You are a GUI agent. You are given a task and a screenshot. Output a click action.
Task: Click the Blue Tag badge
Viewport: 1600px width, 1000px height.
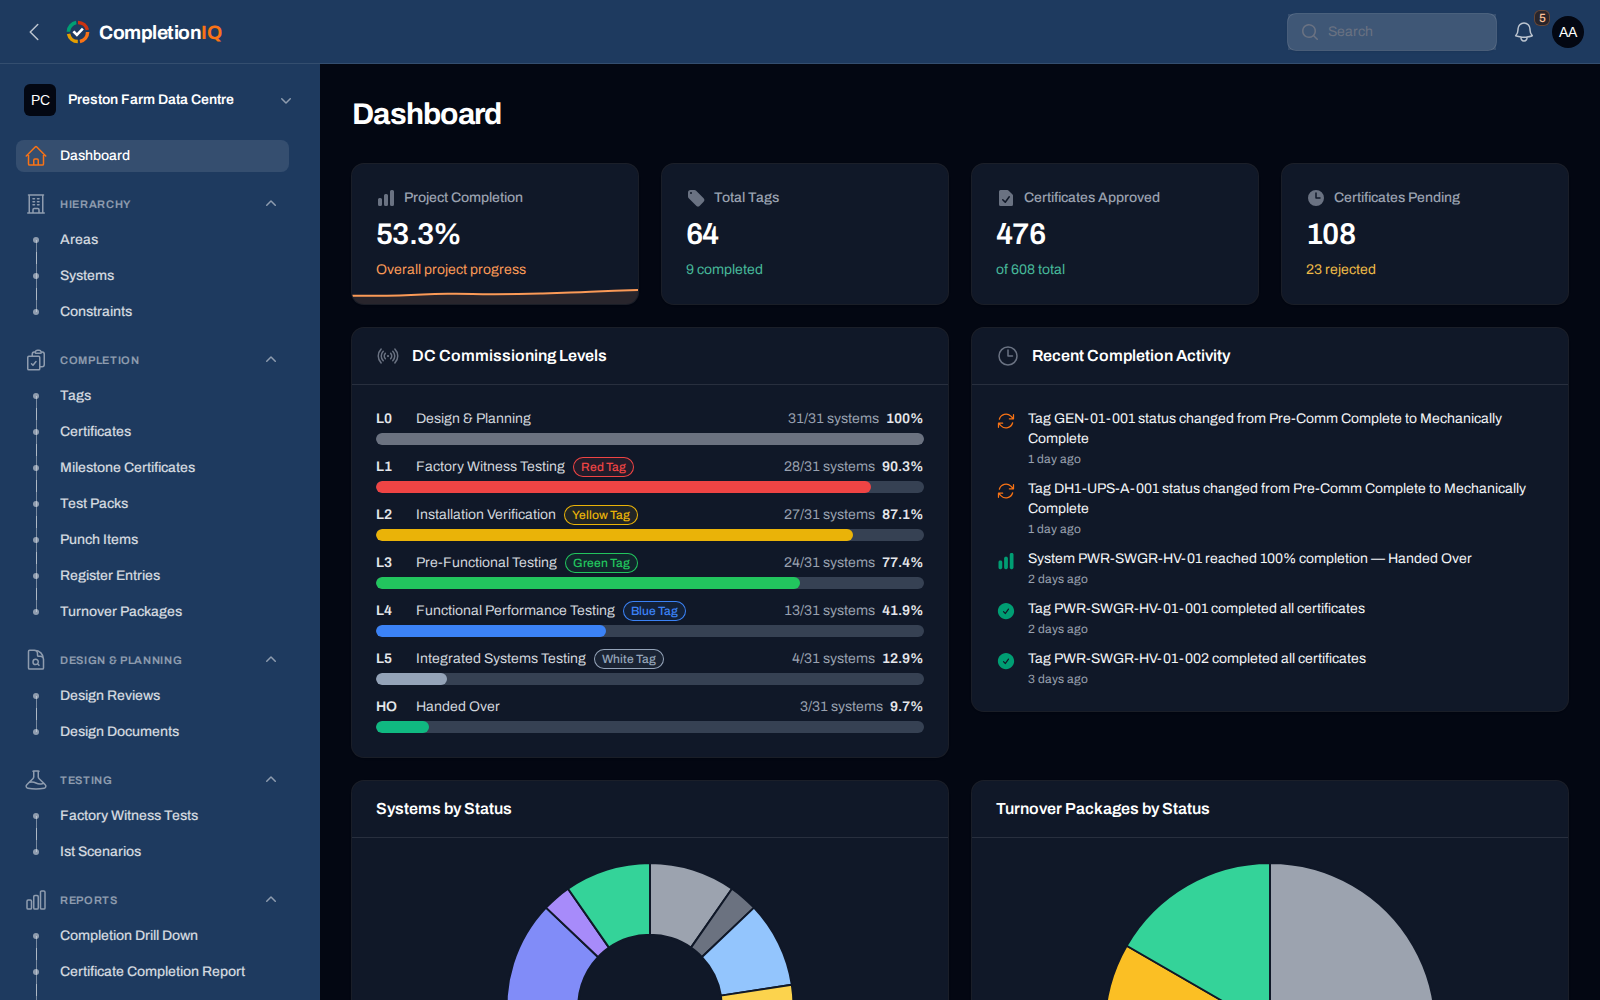pos(654,611)
